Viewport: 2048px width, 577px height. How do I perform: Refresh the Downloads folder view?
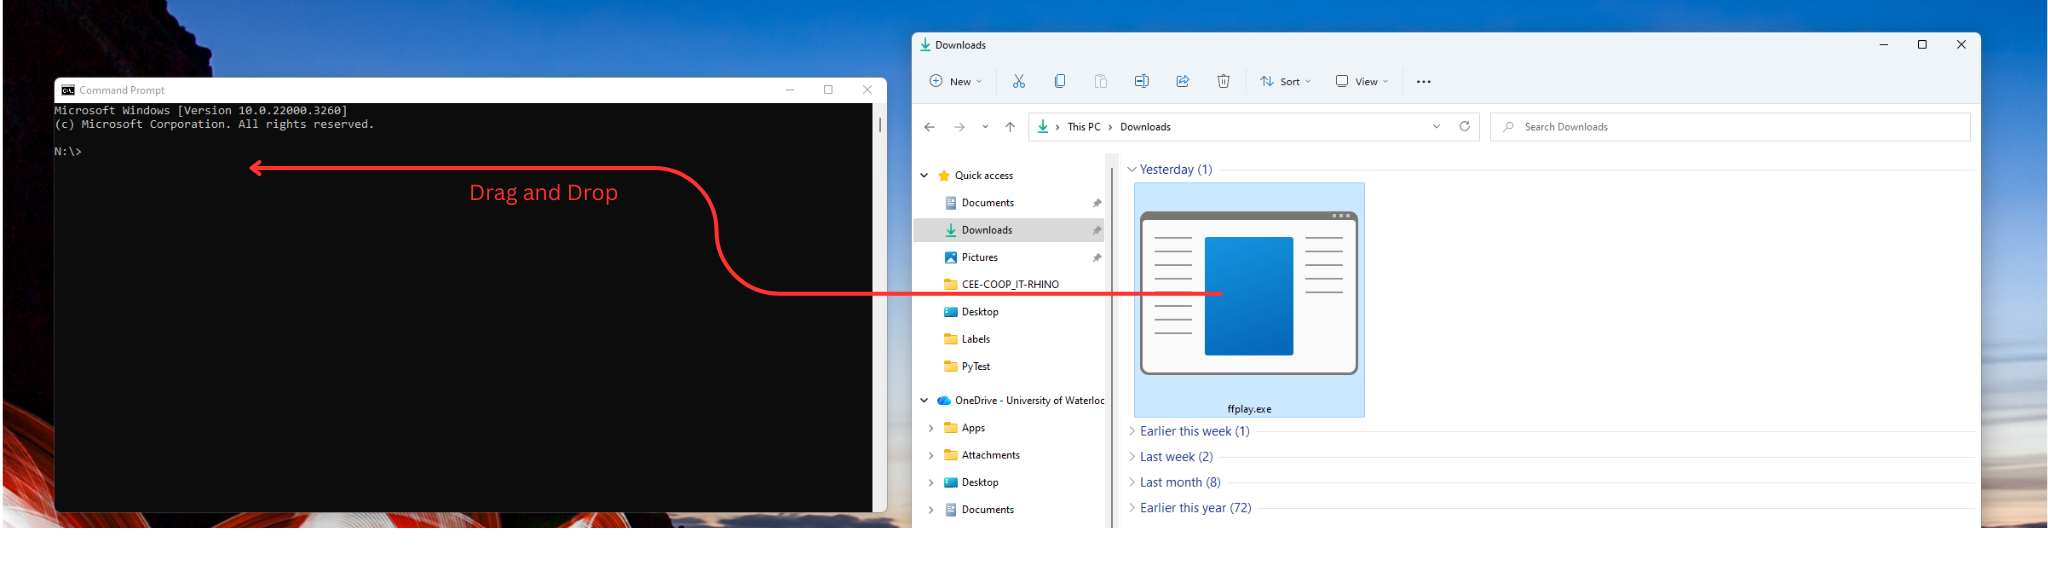[1464, 126]
